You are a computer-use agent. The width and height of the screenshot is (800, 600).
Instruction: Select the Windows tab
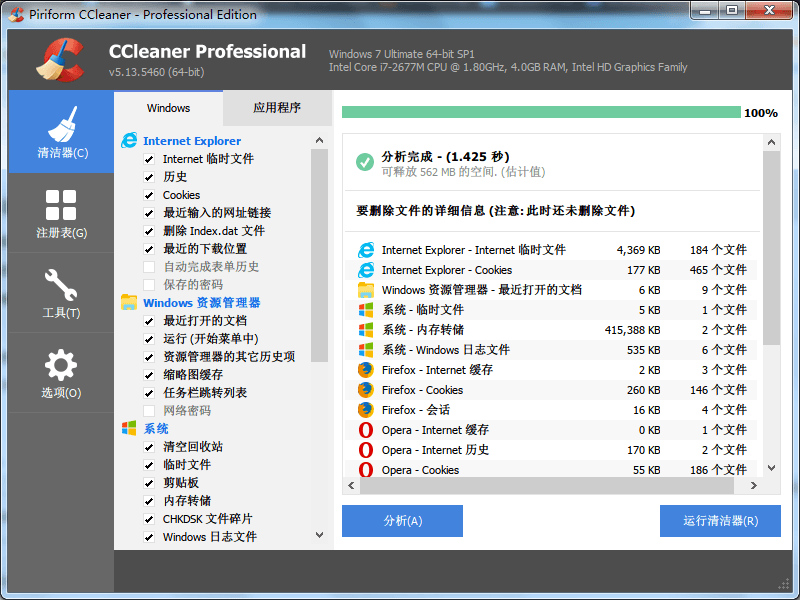(168, 107)
